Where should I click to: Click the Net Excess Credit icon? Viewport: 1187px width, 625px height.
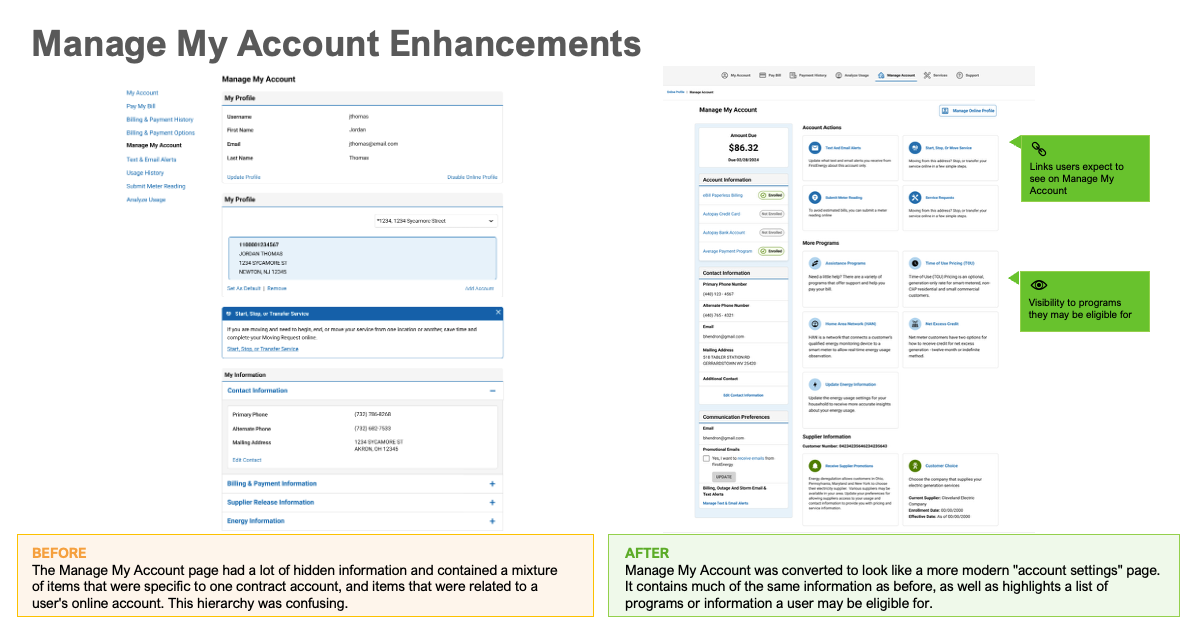(915, 324)
